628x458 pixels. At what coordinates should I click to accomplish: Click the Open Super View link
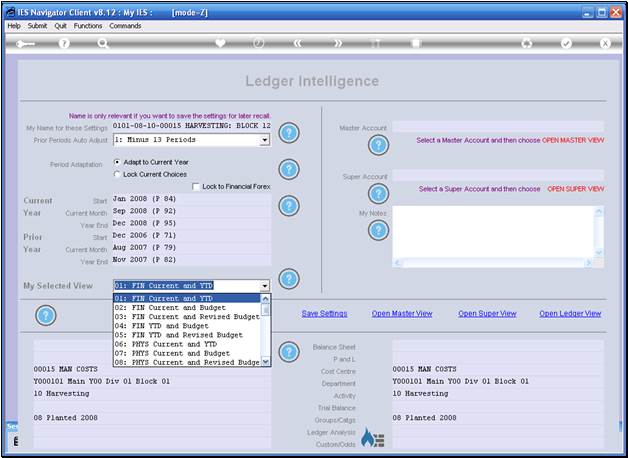point(487,313)
